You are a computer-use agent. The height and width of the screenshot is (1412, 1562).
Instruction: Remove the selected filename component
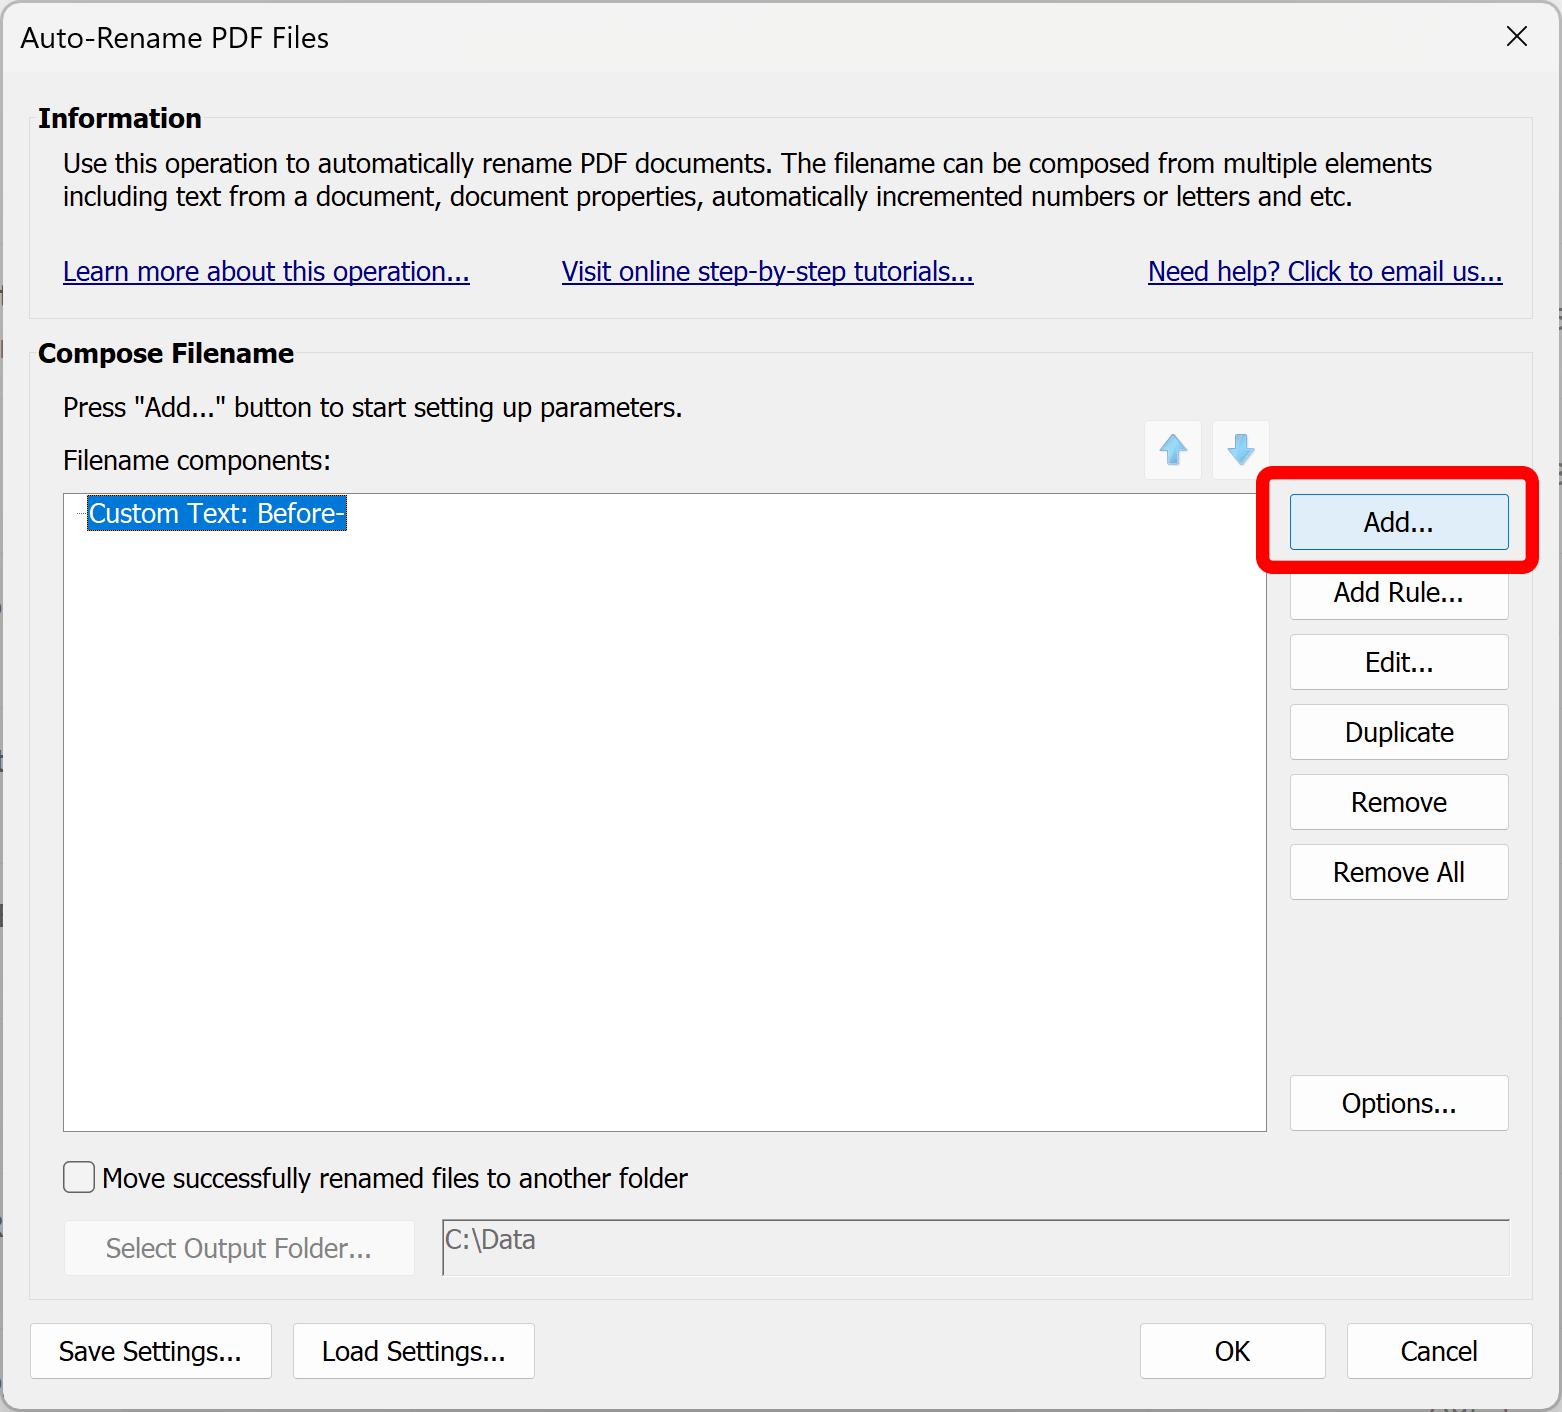coord(1399,802)
